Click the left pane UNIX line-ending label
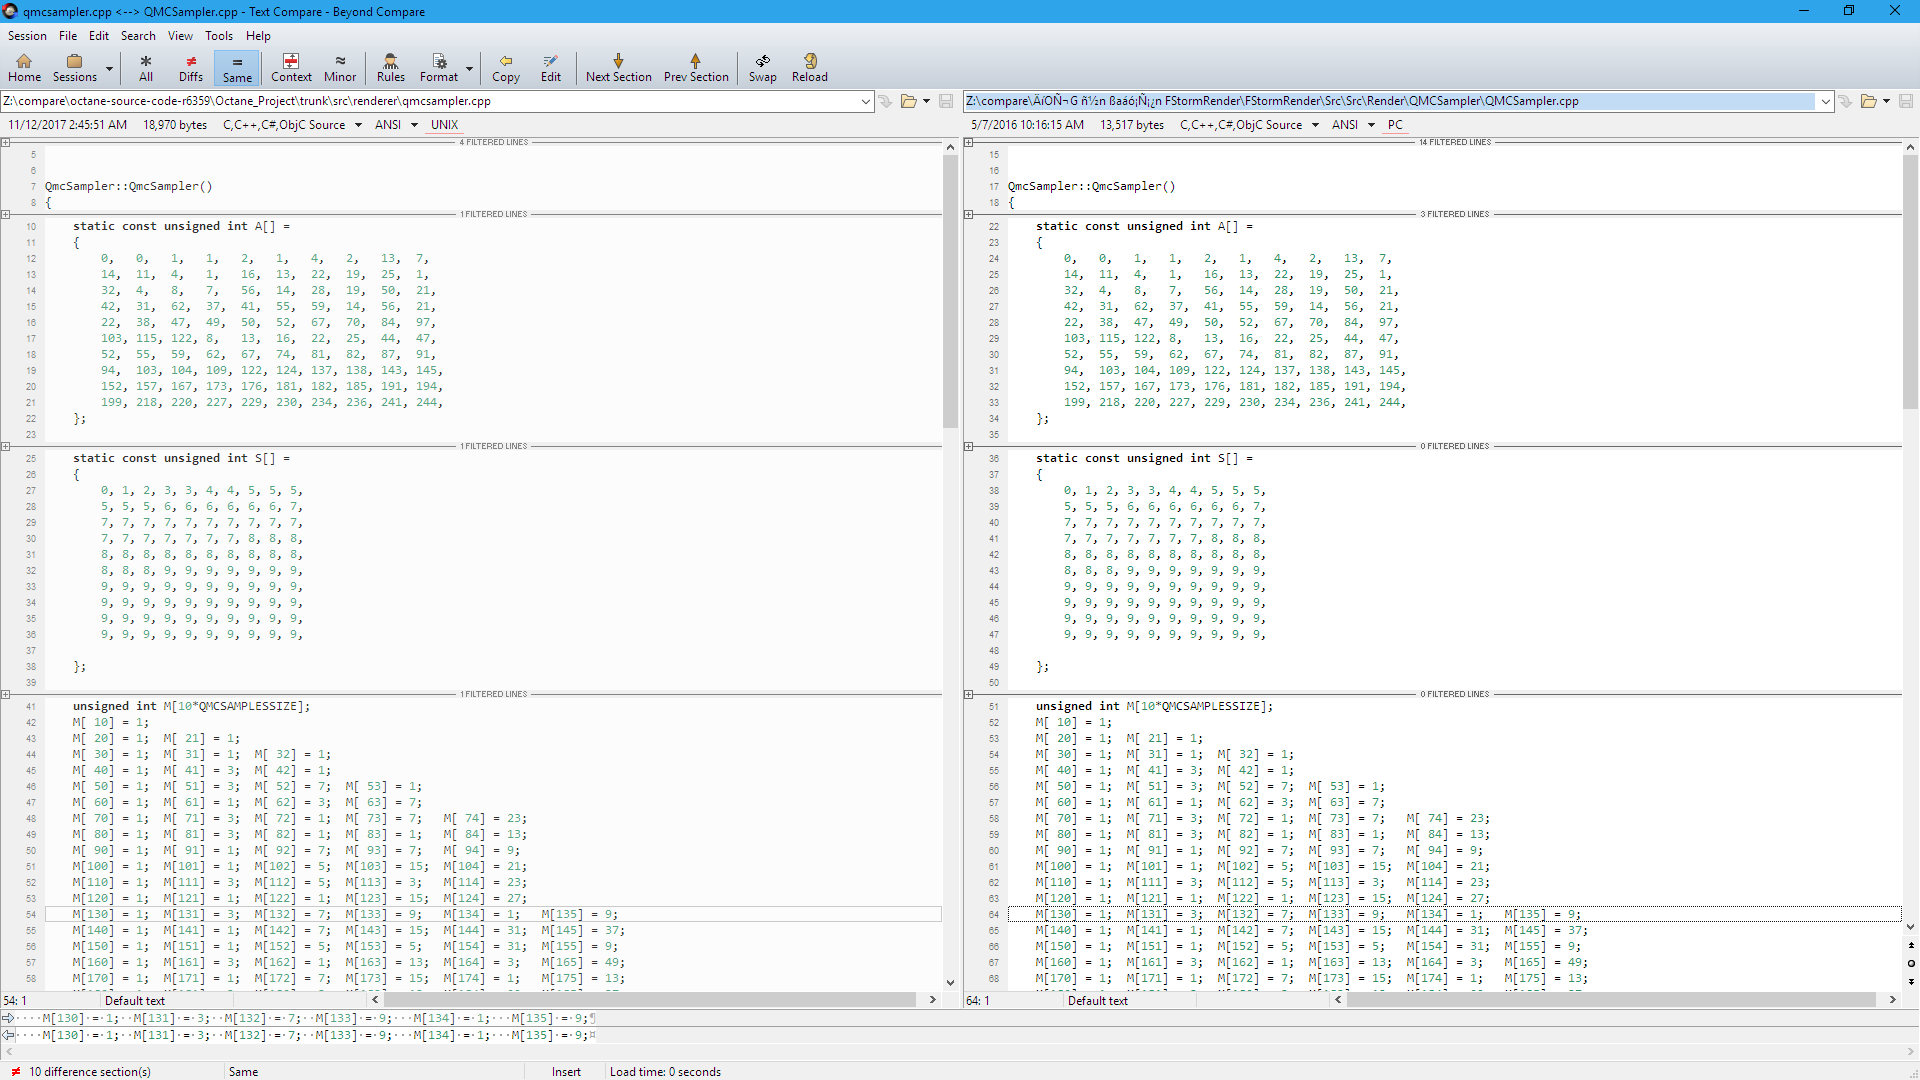Image resolution: width=1920 pixels, height=1080 pixels. pyautogui.click(x=444, y=125)
